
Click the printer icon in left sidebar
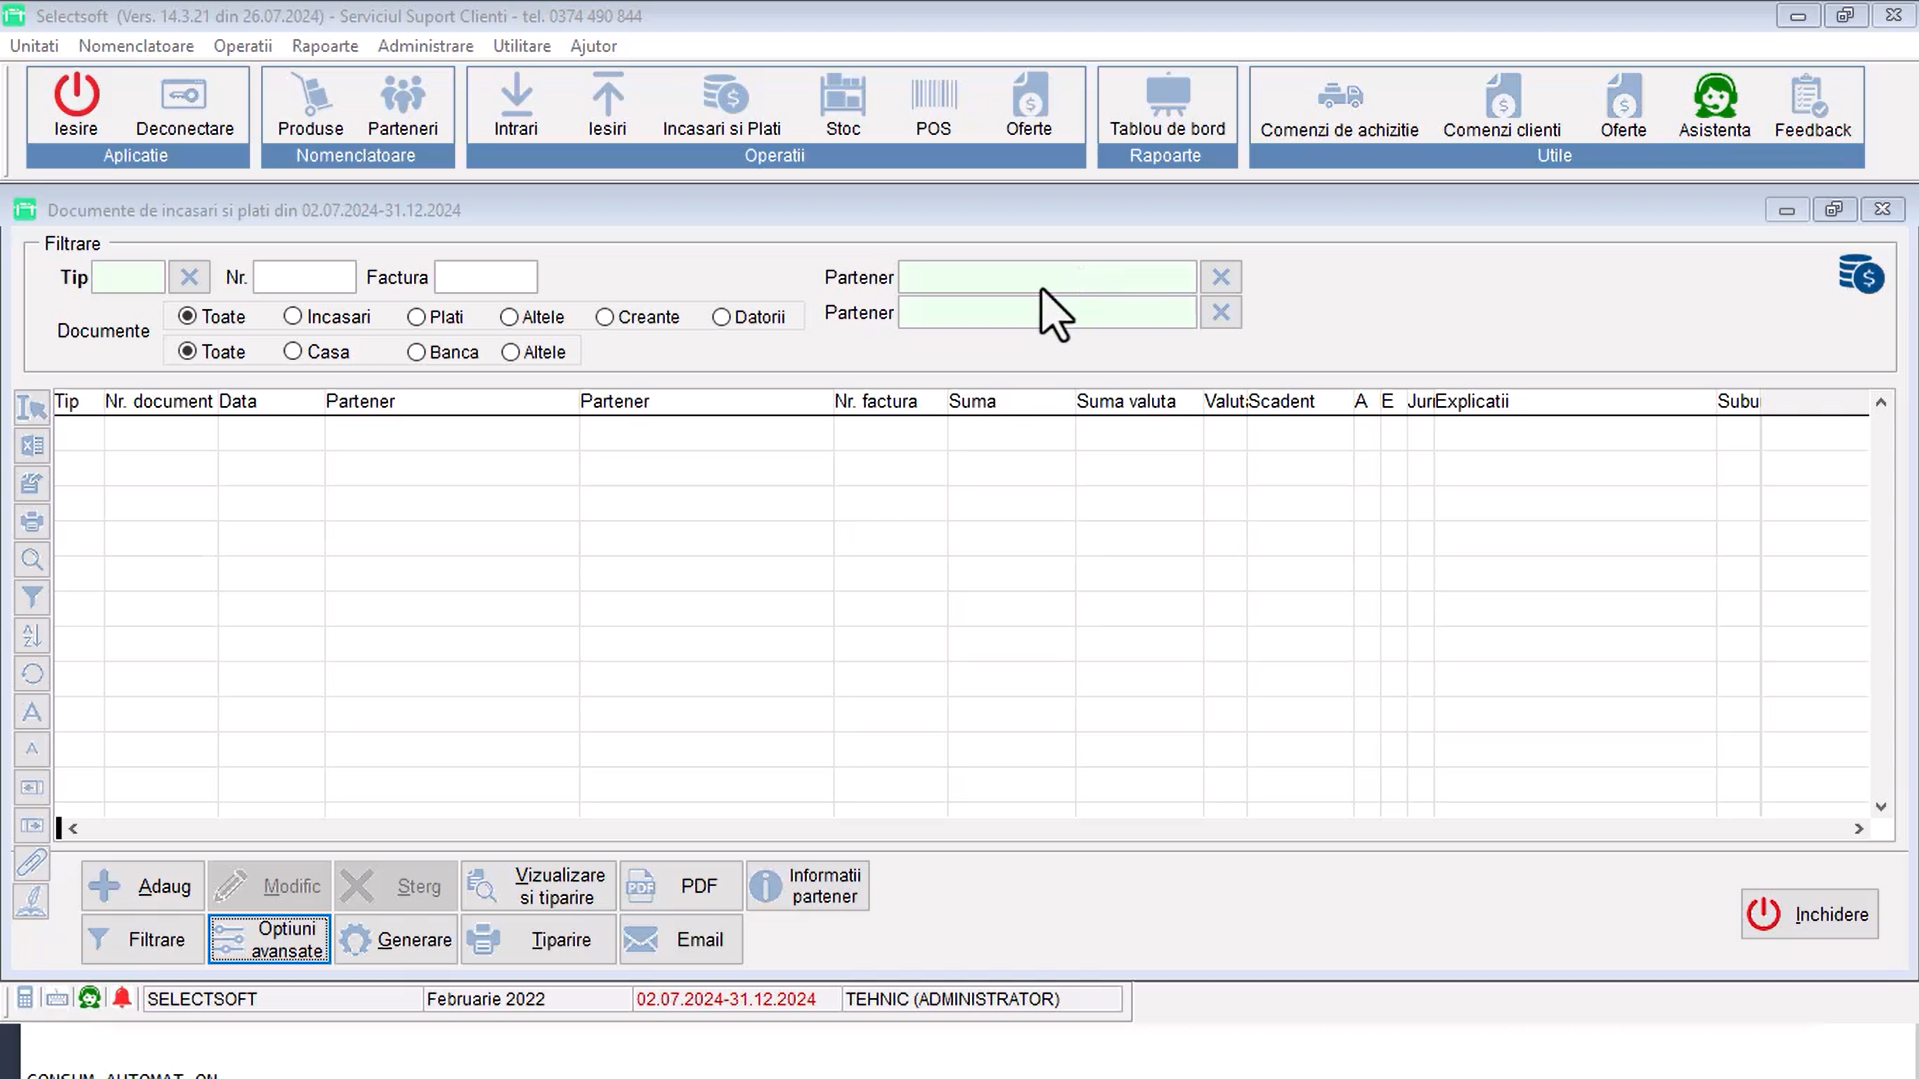coord(31,521)
